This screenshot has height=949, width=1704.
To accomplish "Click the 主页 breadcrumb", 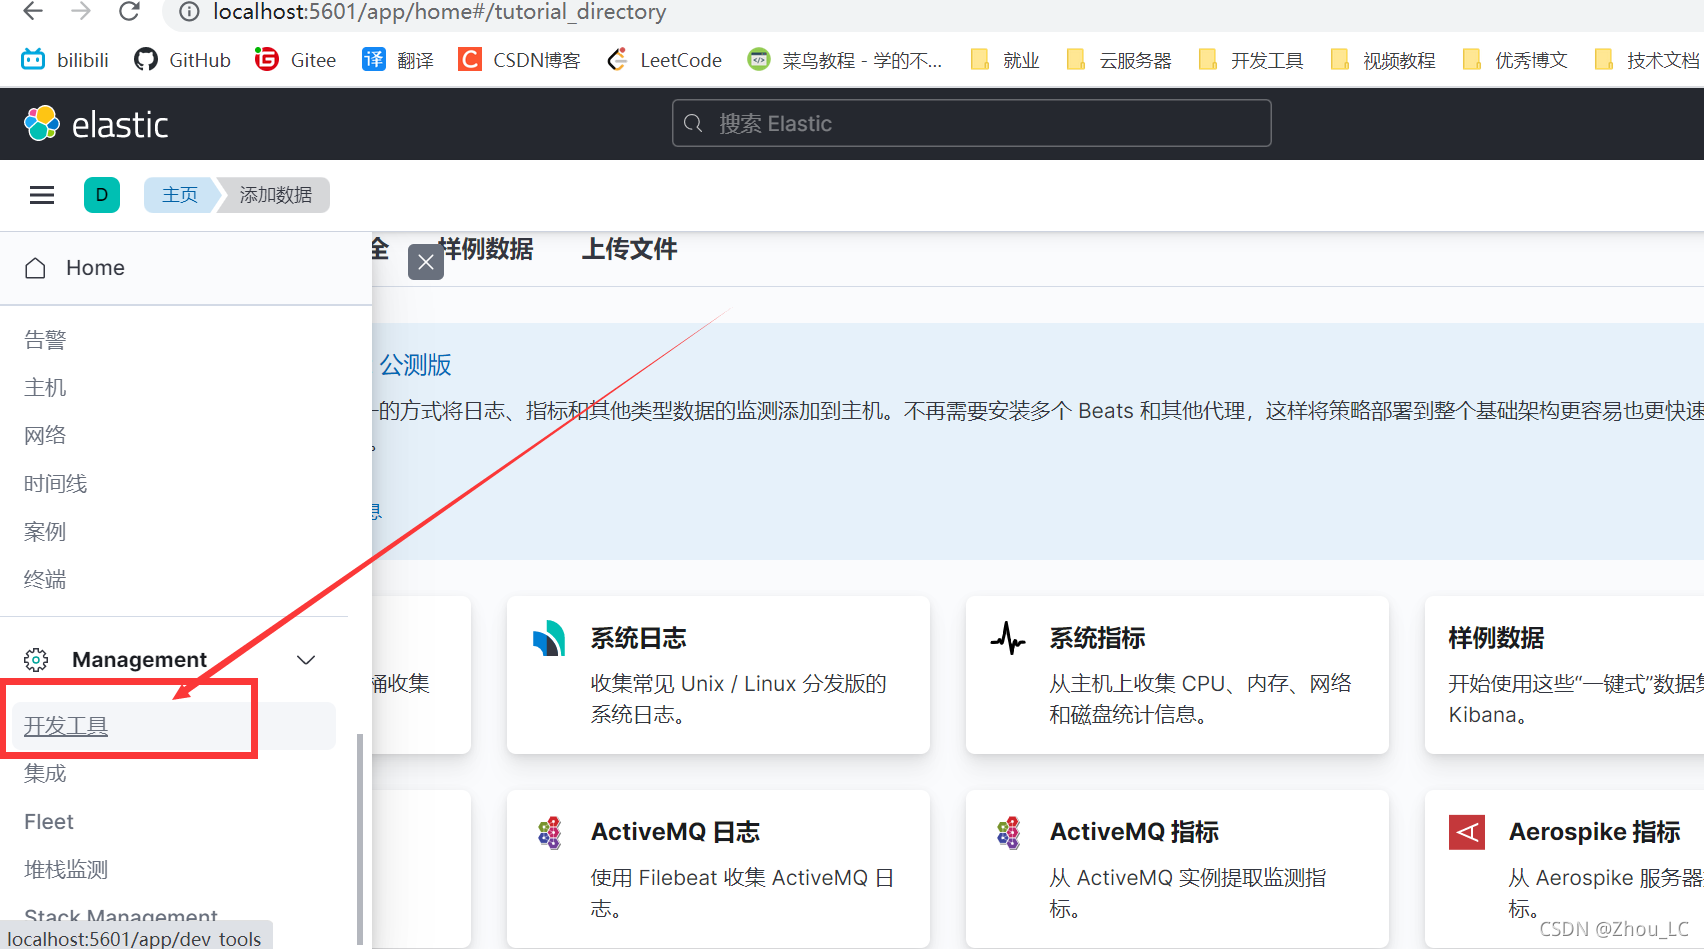I will pyautogui.click(x=180, y=195).
